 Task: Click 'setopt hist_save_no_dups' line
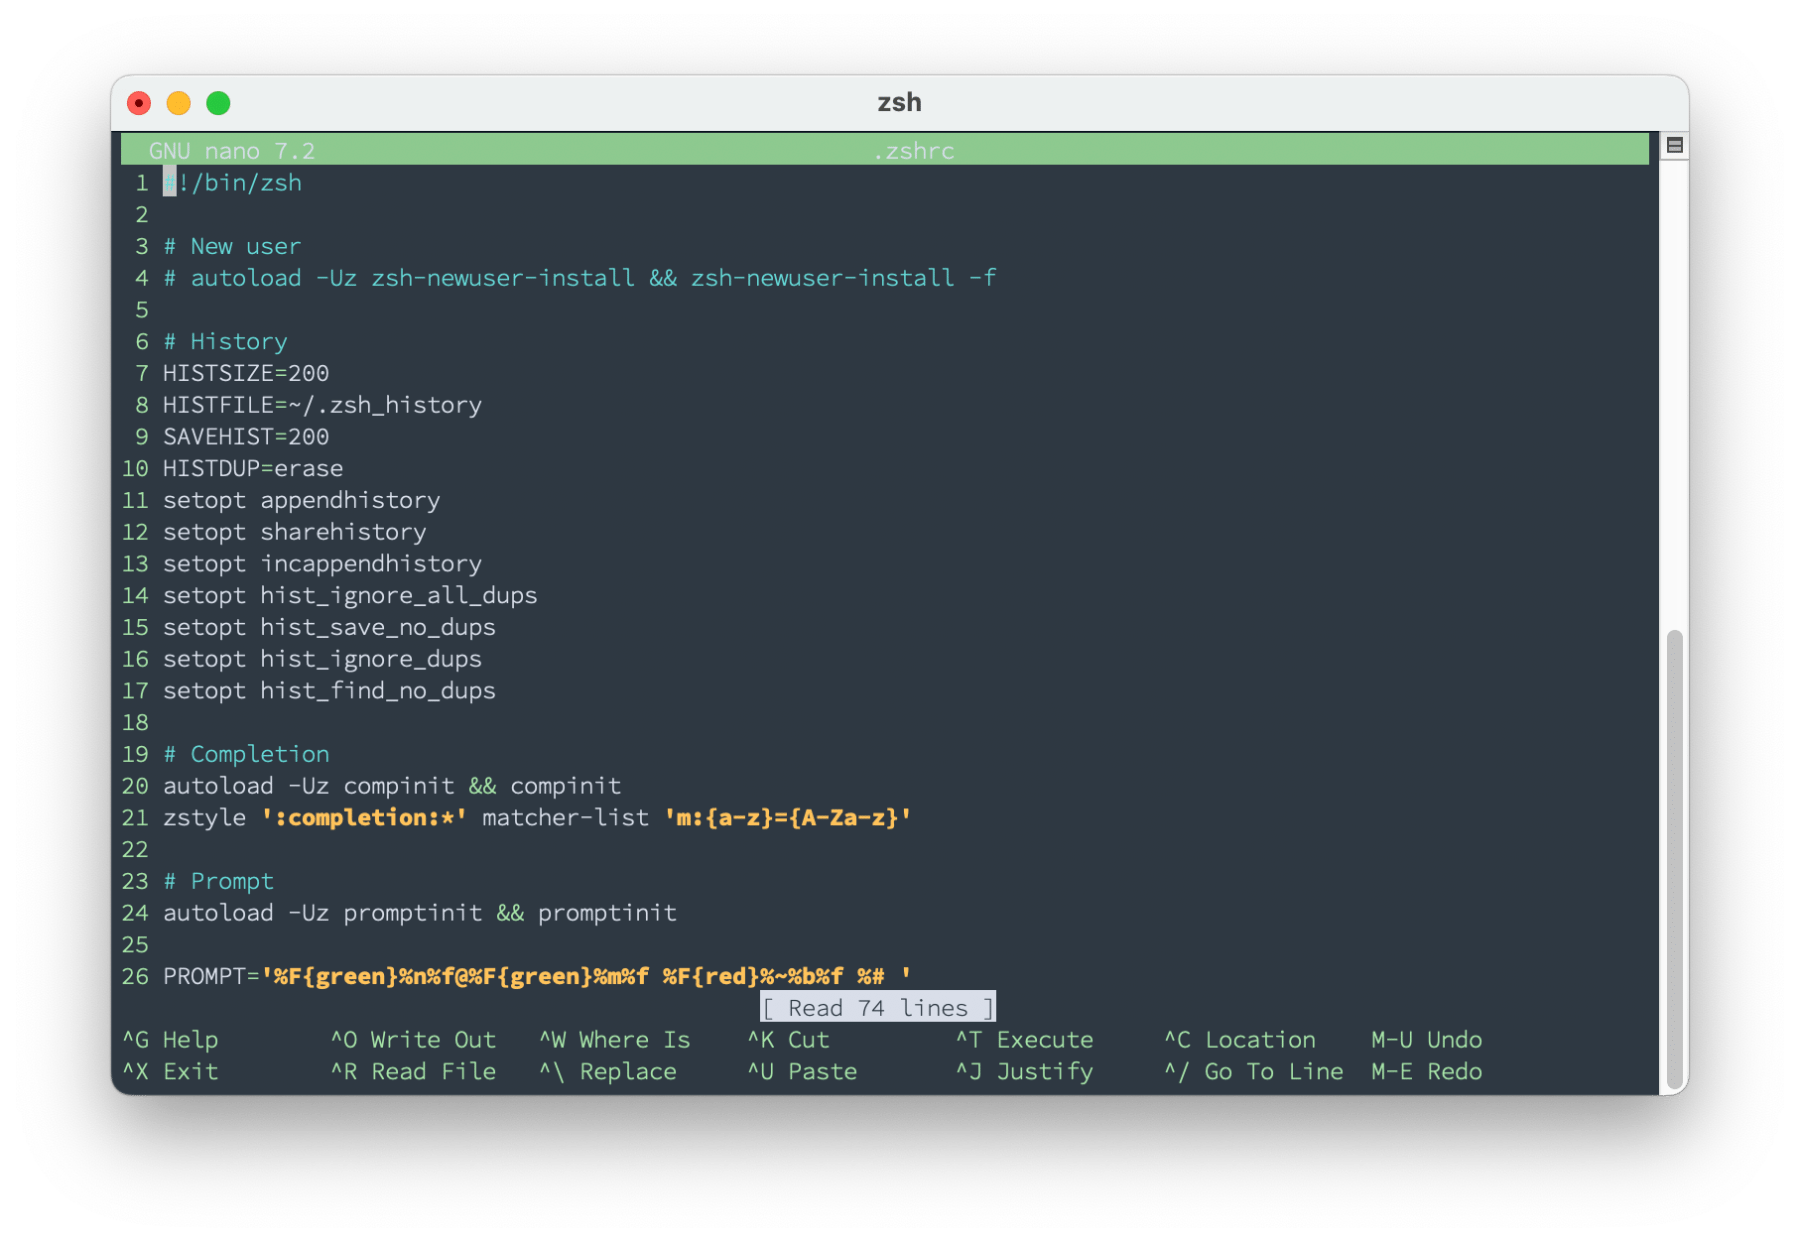pyautogui.click(x=329, y=628)
